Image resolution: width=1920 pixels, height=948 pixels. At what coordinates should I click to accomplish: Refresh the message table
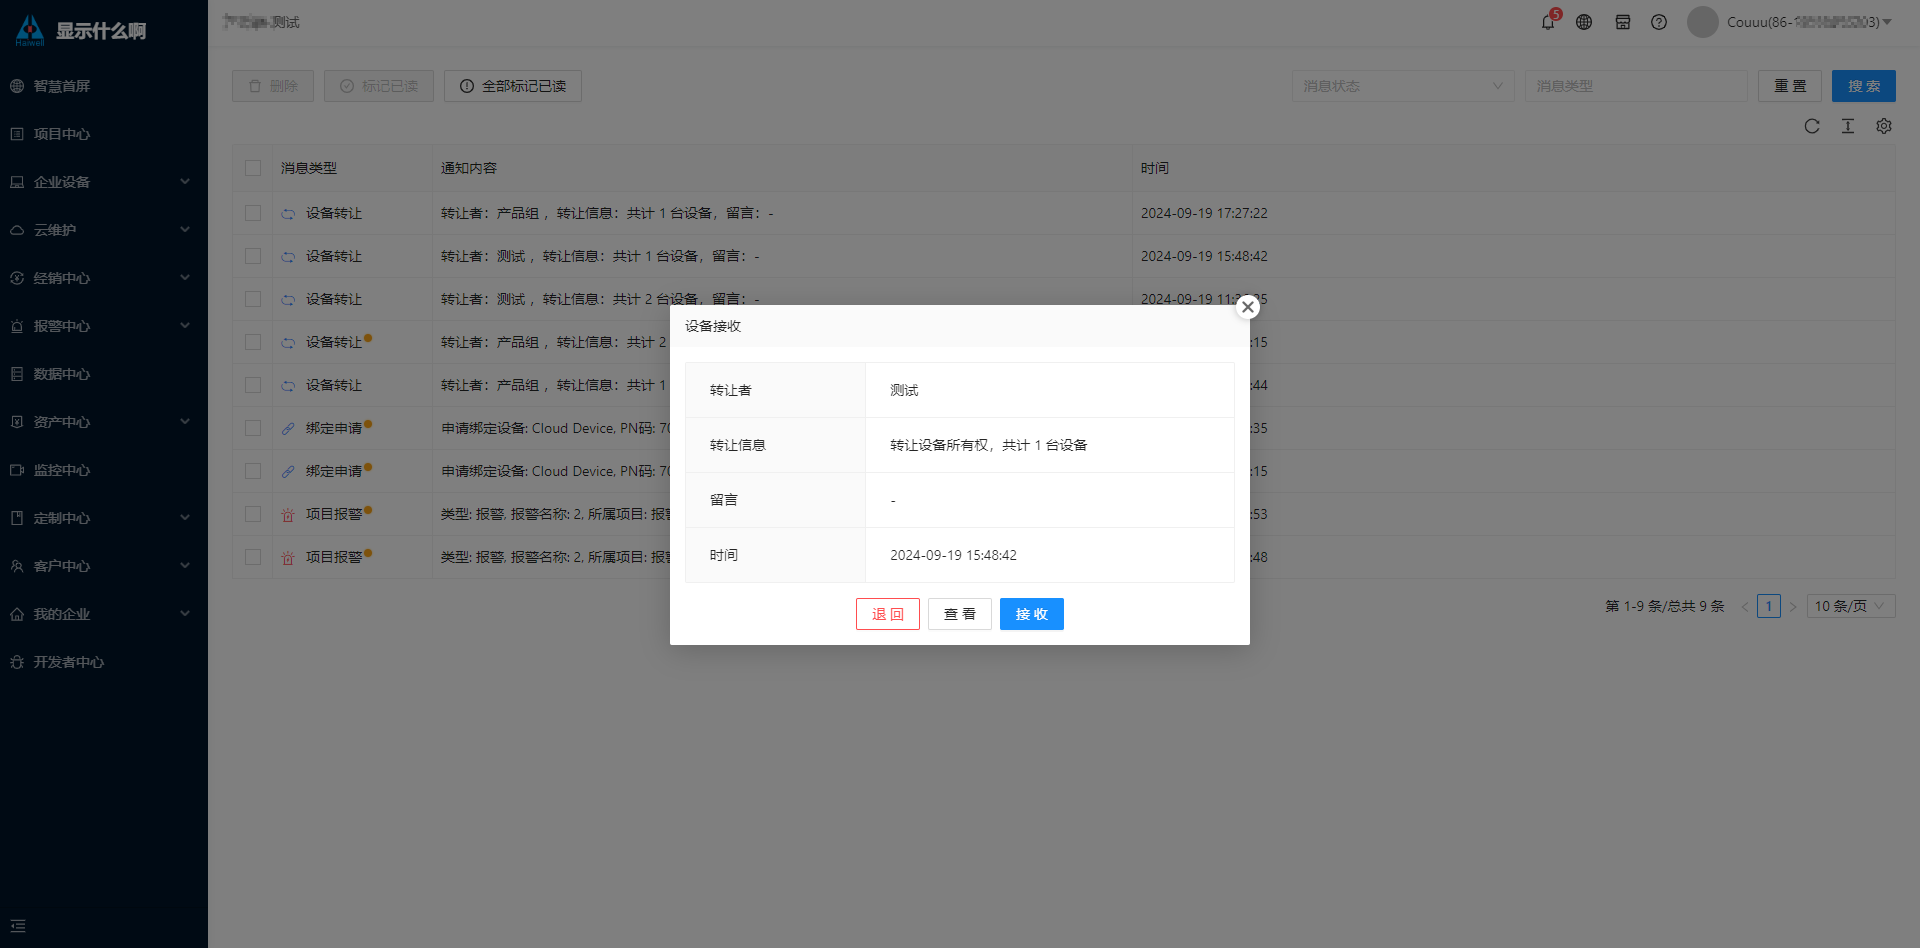[1812, 126]
